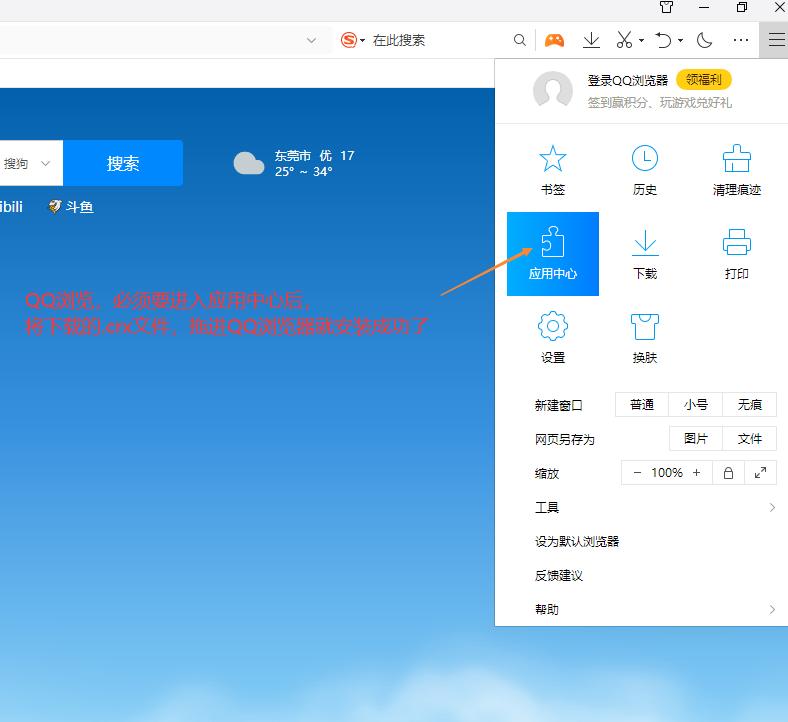The image size is (788, 722).
Task: Click the 25° ~ 34° temperature text
Action: click(304, 172)
